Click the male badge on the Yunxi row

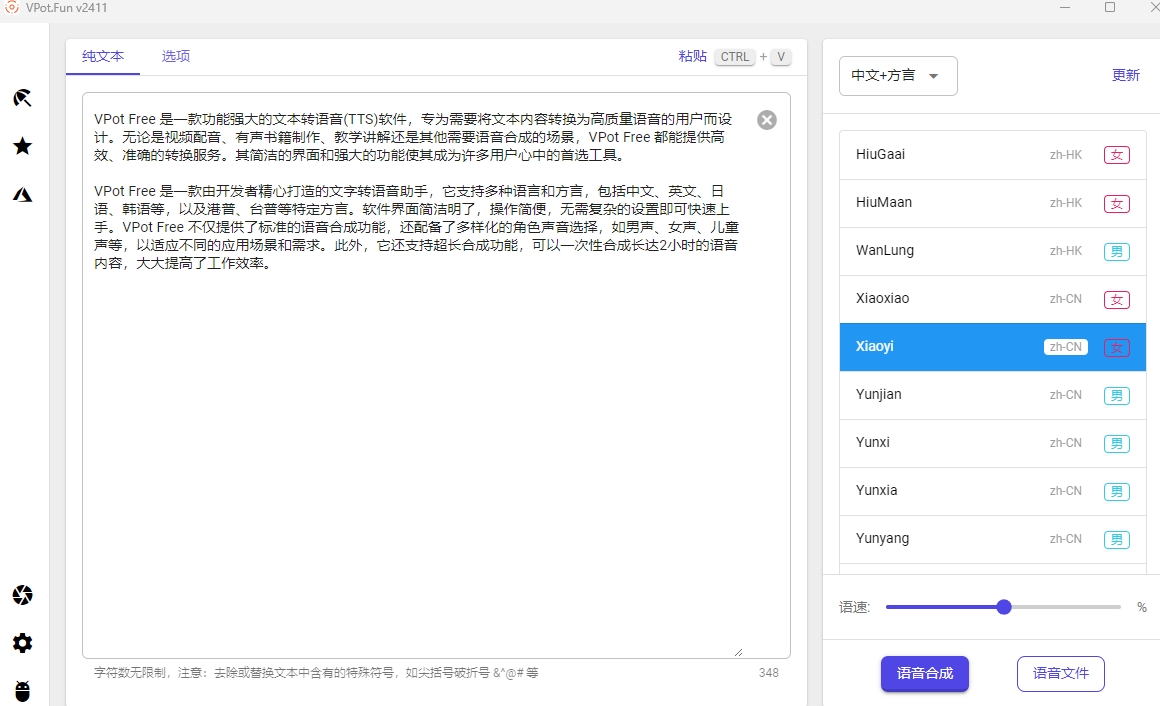(1116, 443)
